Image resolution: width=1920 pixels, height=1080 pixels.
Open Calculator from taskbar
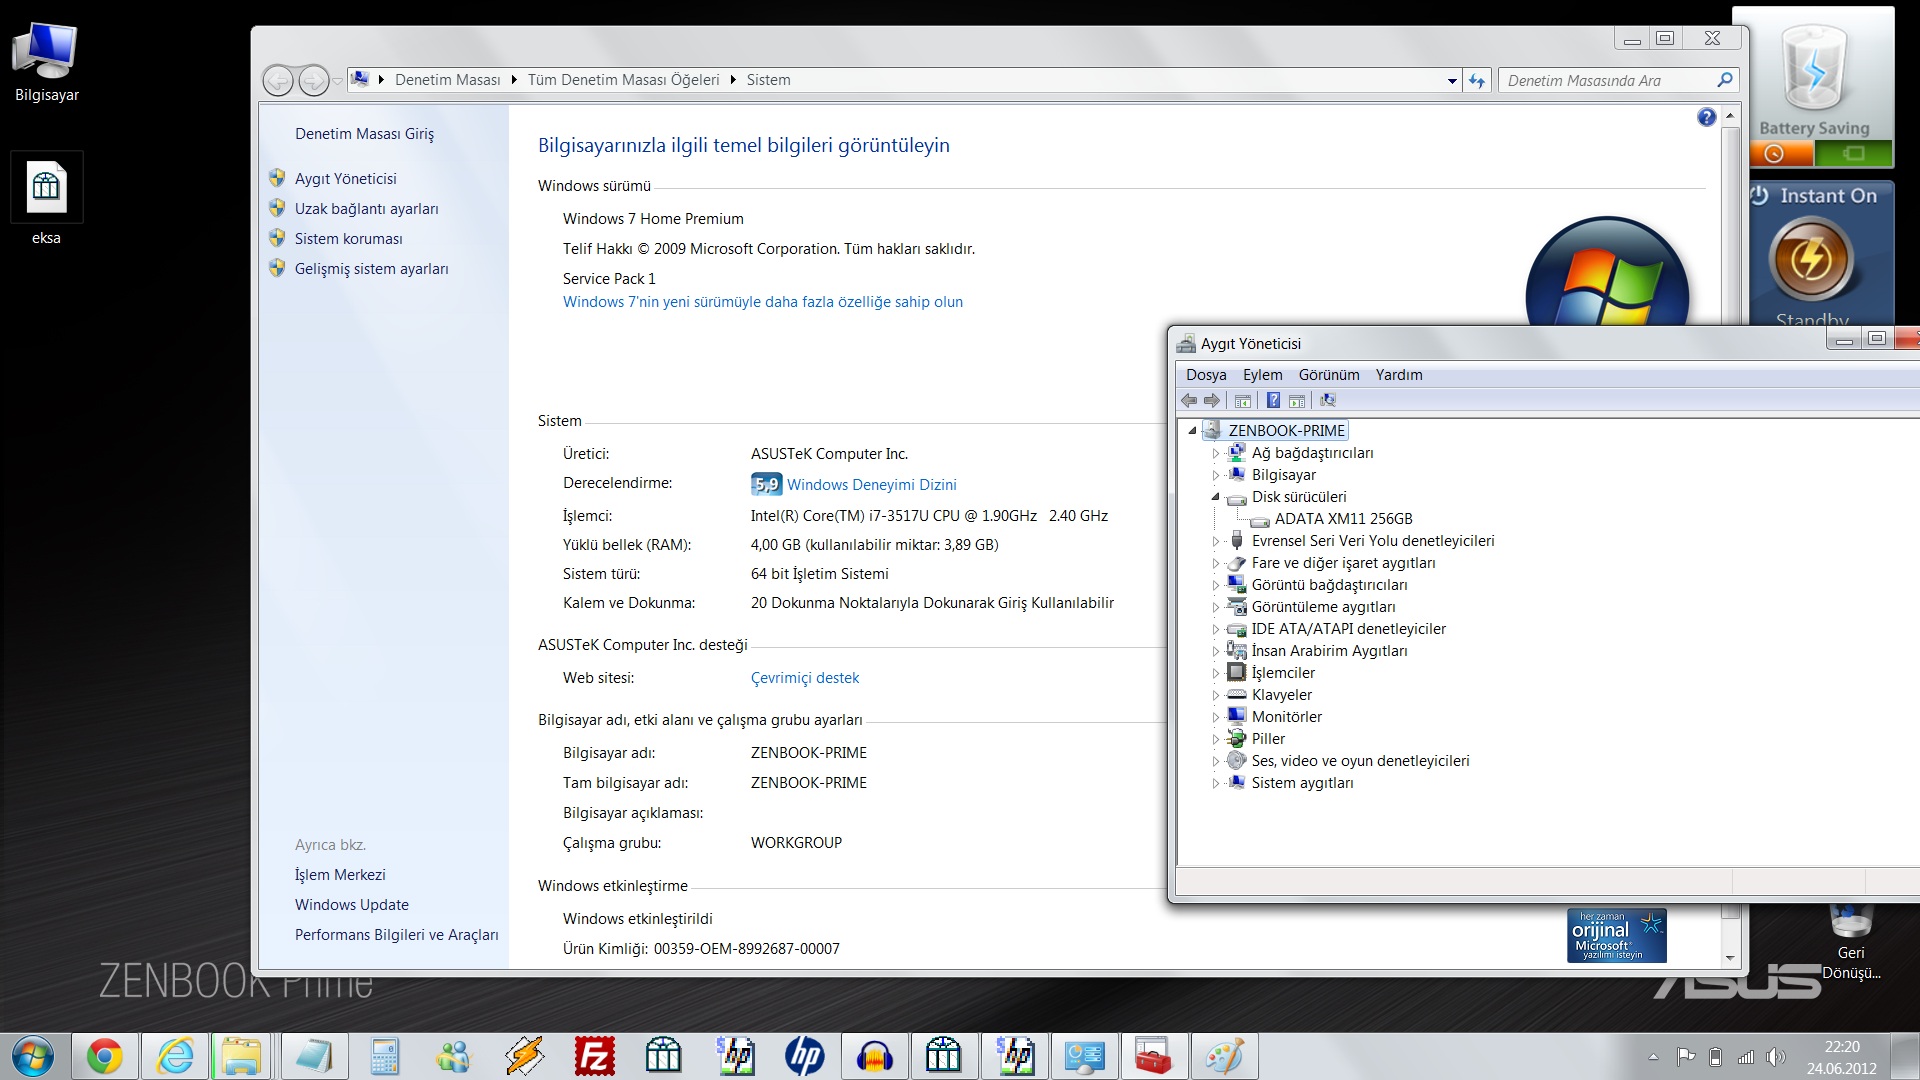(384, 1056)
